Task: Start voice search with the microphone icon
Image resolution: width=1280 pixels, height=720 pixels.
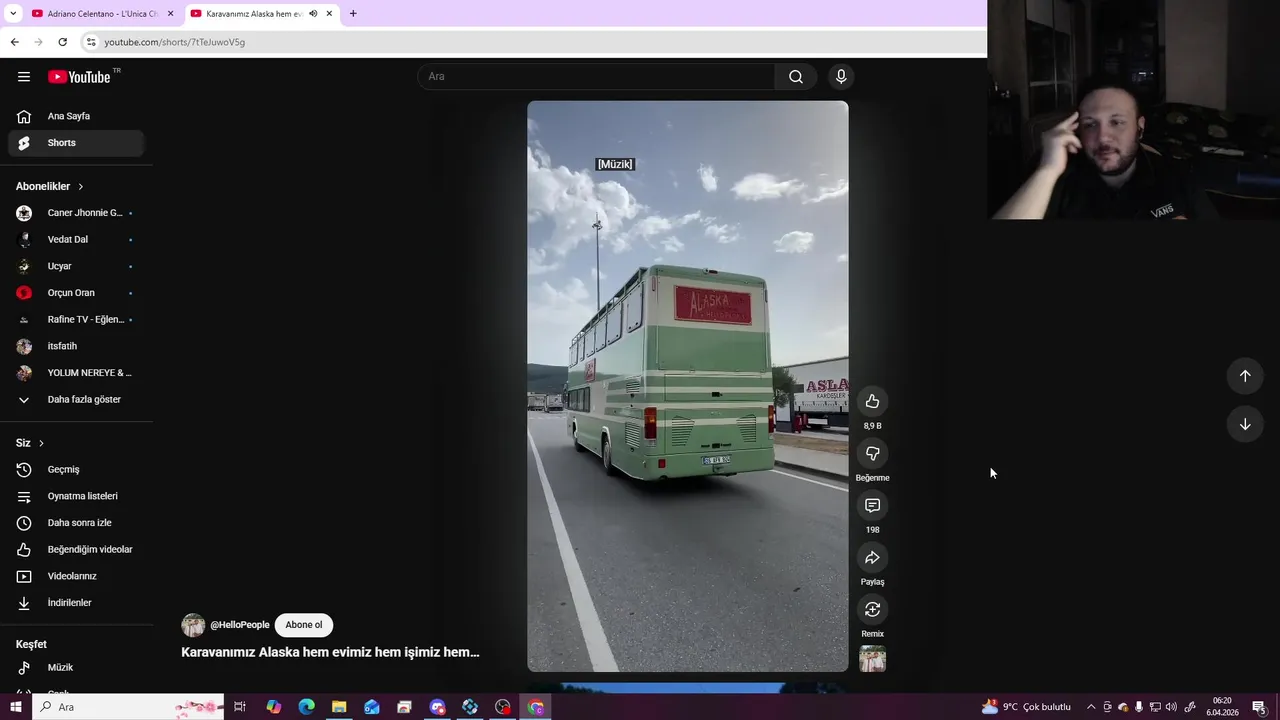Action: click(x=841, y=77)
